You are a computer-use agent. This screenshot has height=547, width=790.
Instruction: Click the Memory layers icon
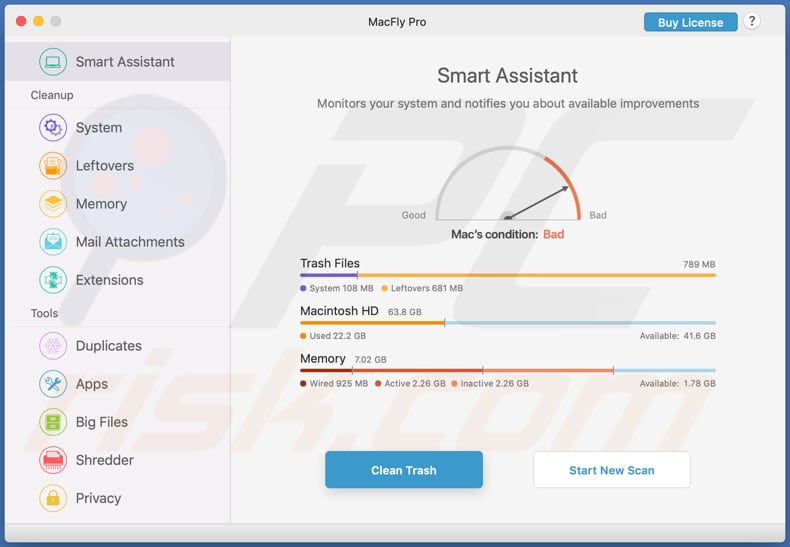tap(53, 204)
